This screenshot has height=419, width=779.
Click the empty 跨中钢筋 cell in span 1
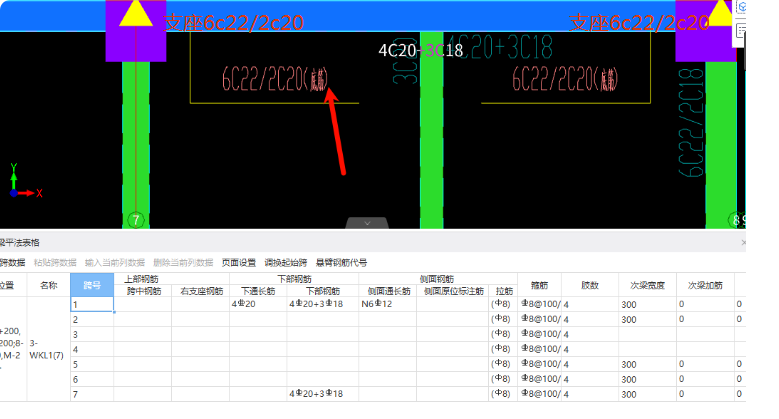(x=143, y=304)
